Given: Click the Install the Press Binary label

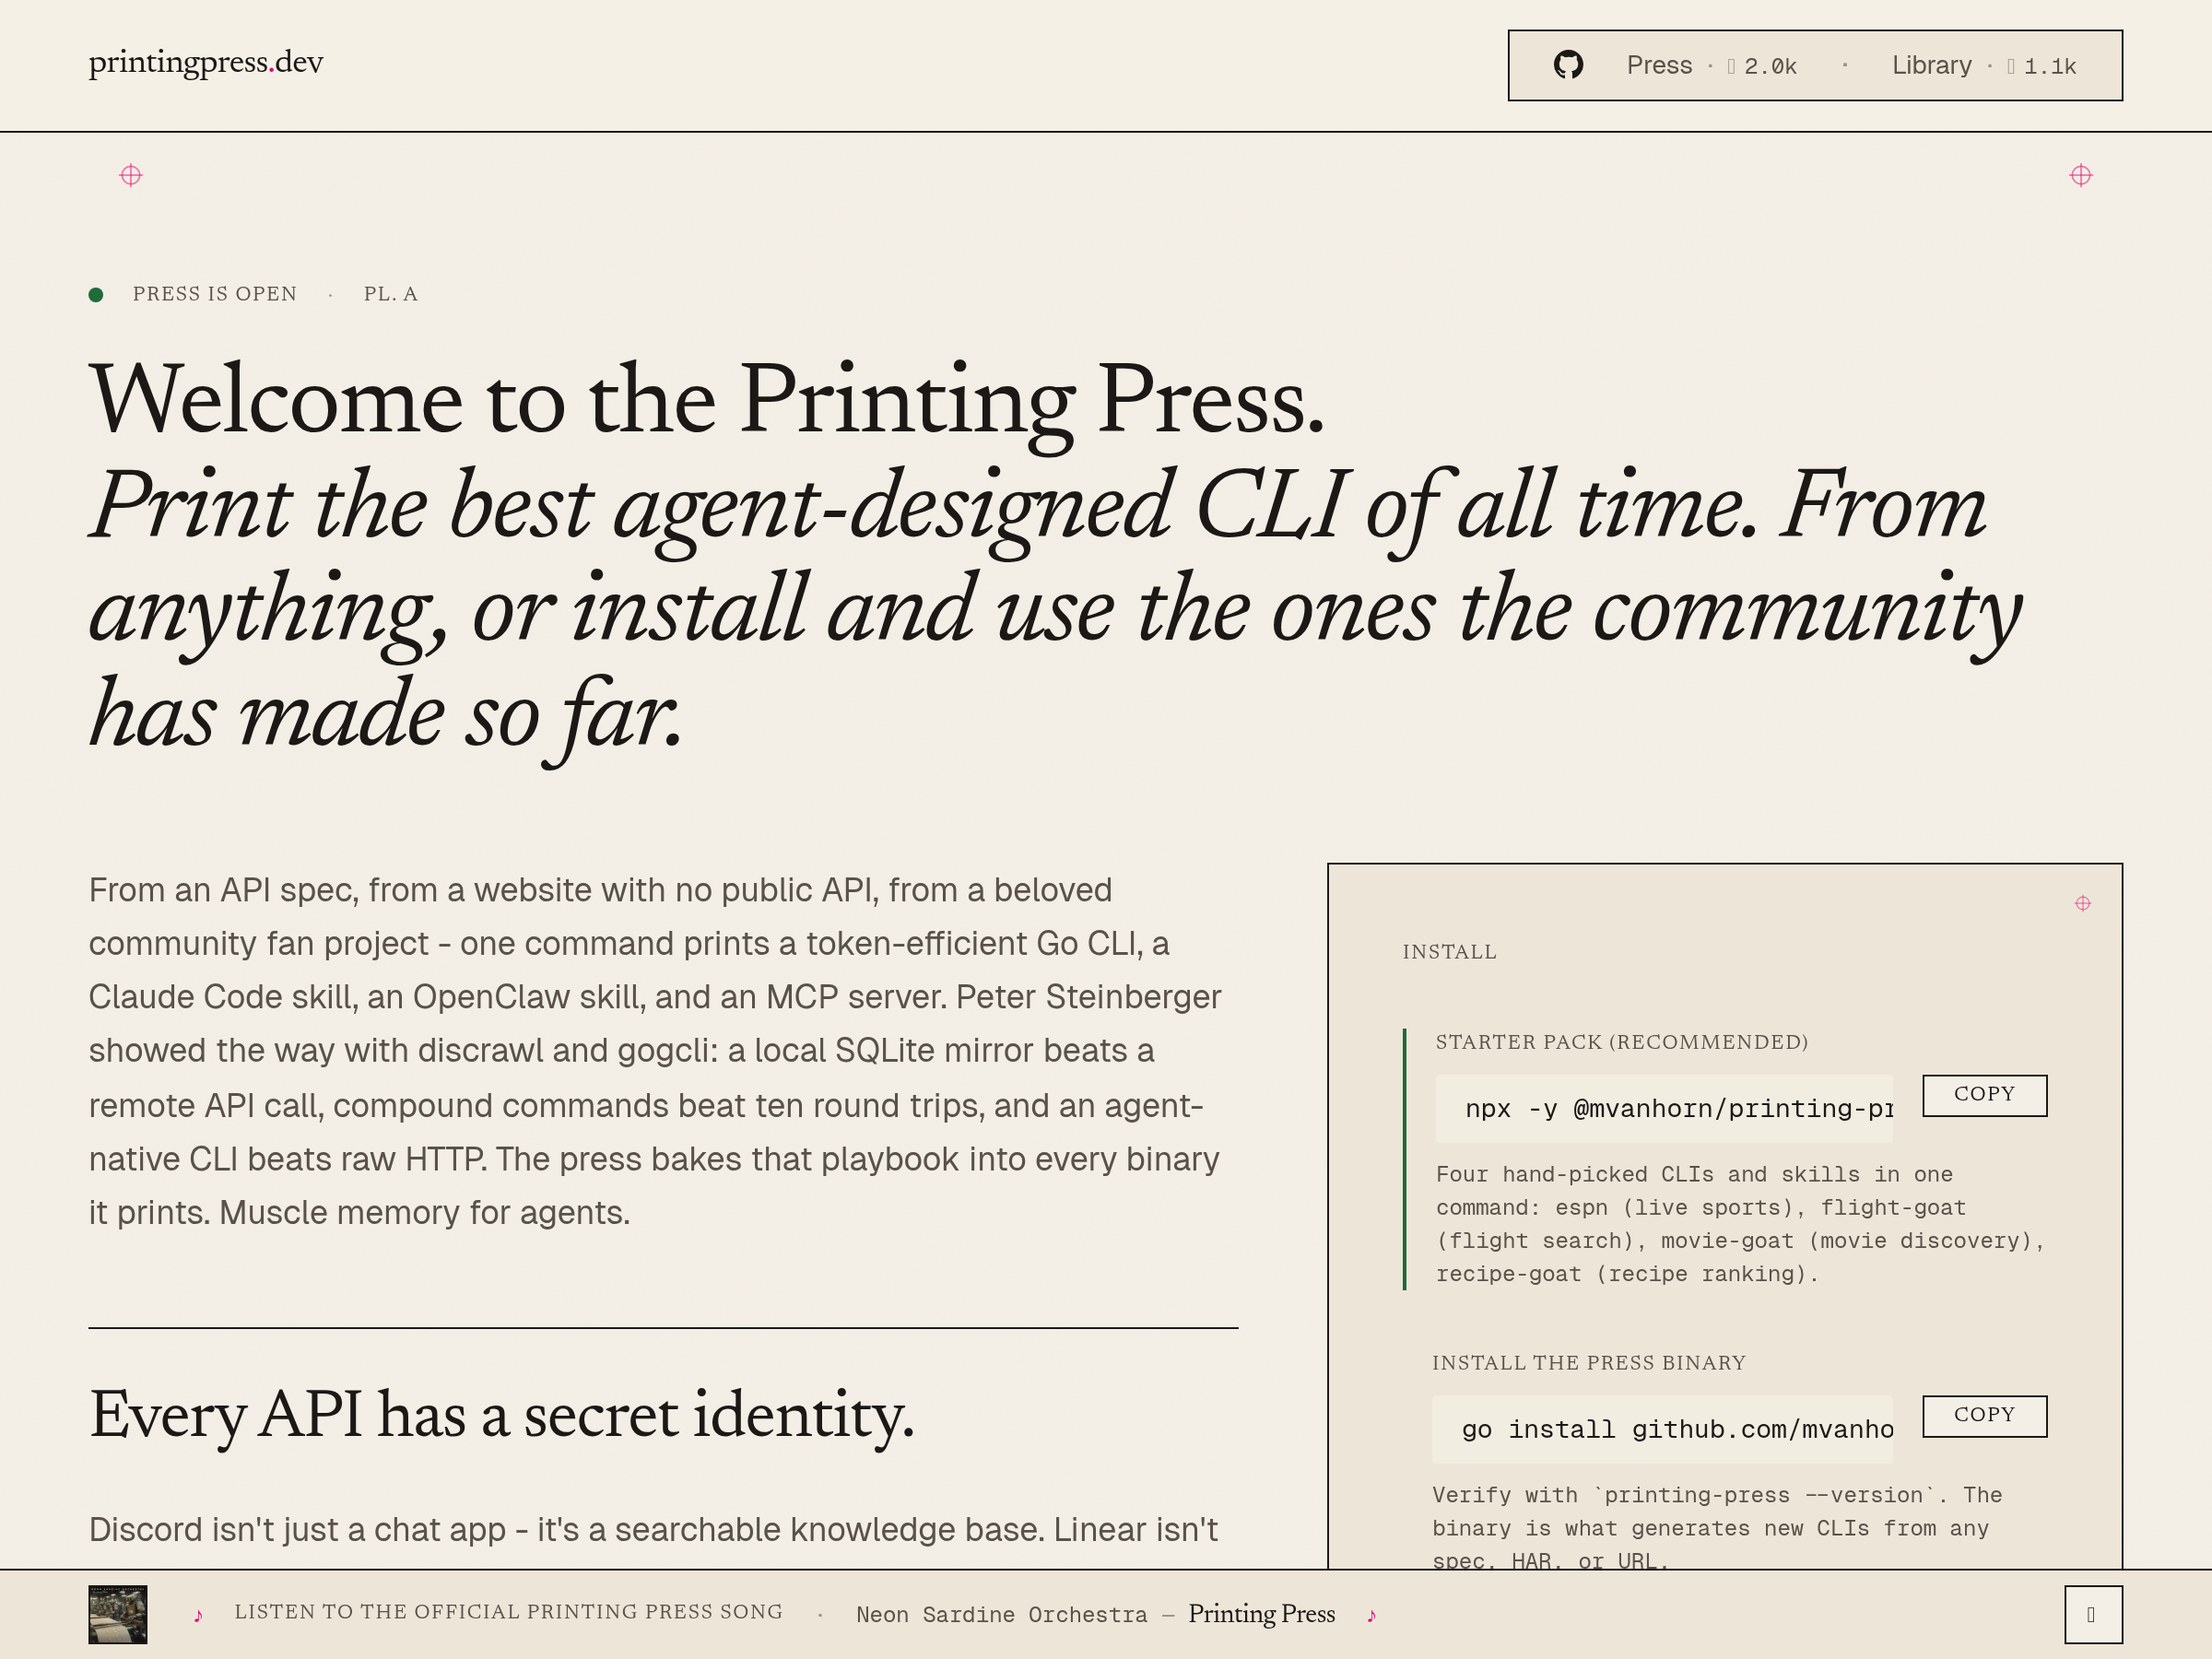Looking at the screenshot, I should [x=1588, y=1363].
